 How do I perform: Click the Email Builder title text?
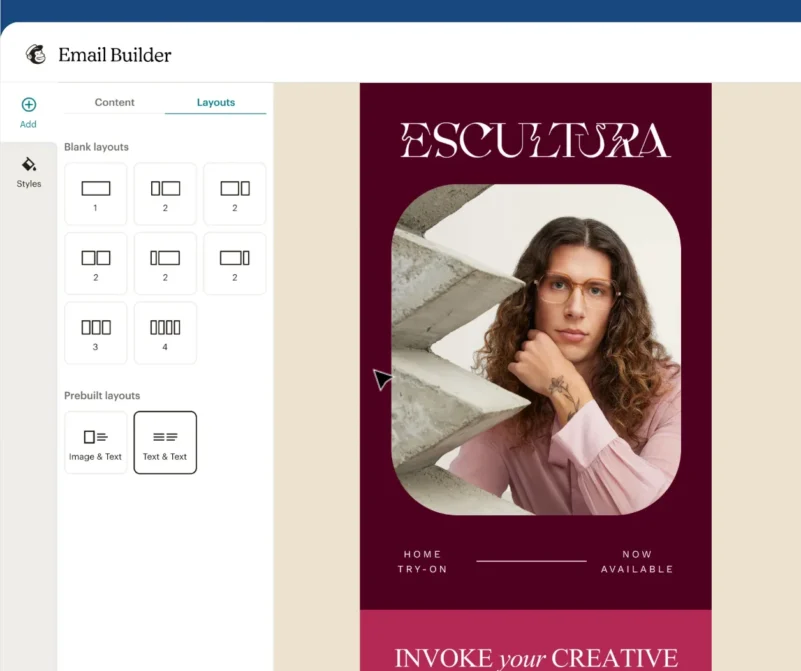(x=116, y=55)
